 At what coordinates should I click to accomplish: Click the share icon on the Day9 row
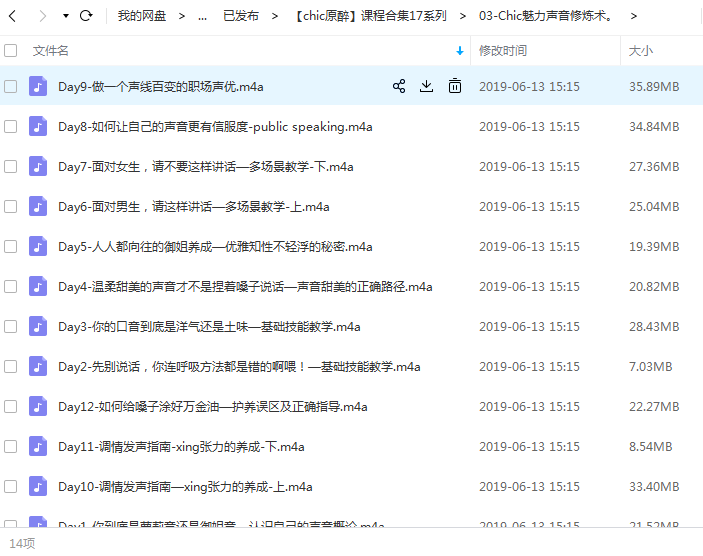click(399, 87)
